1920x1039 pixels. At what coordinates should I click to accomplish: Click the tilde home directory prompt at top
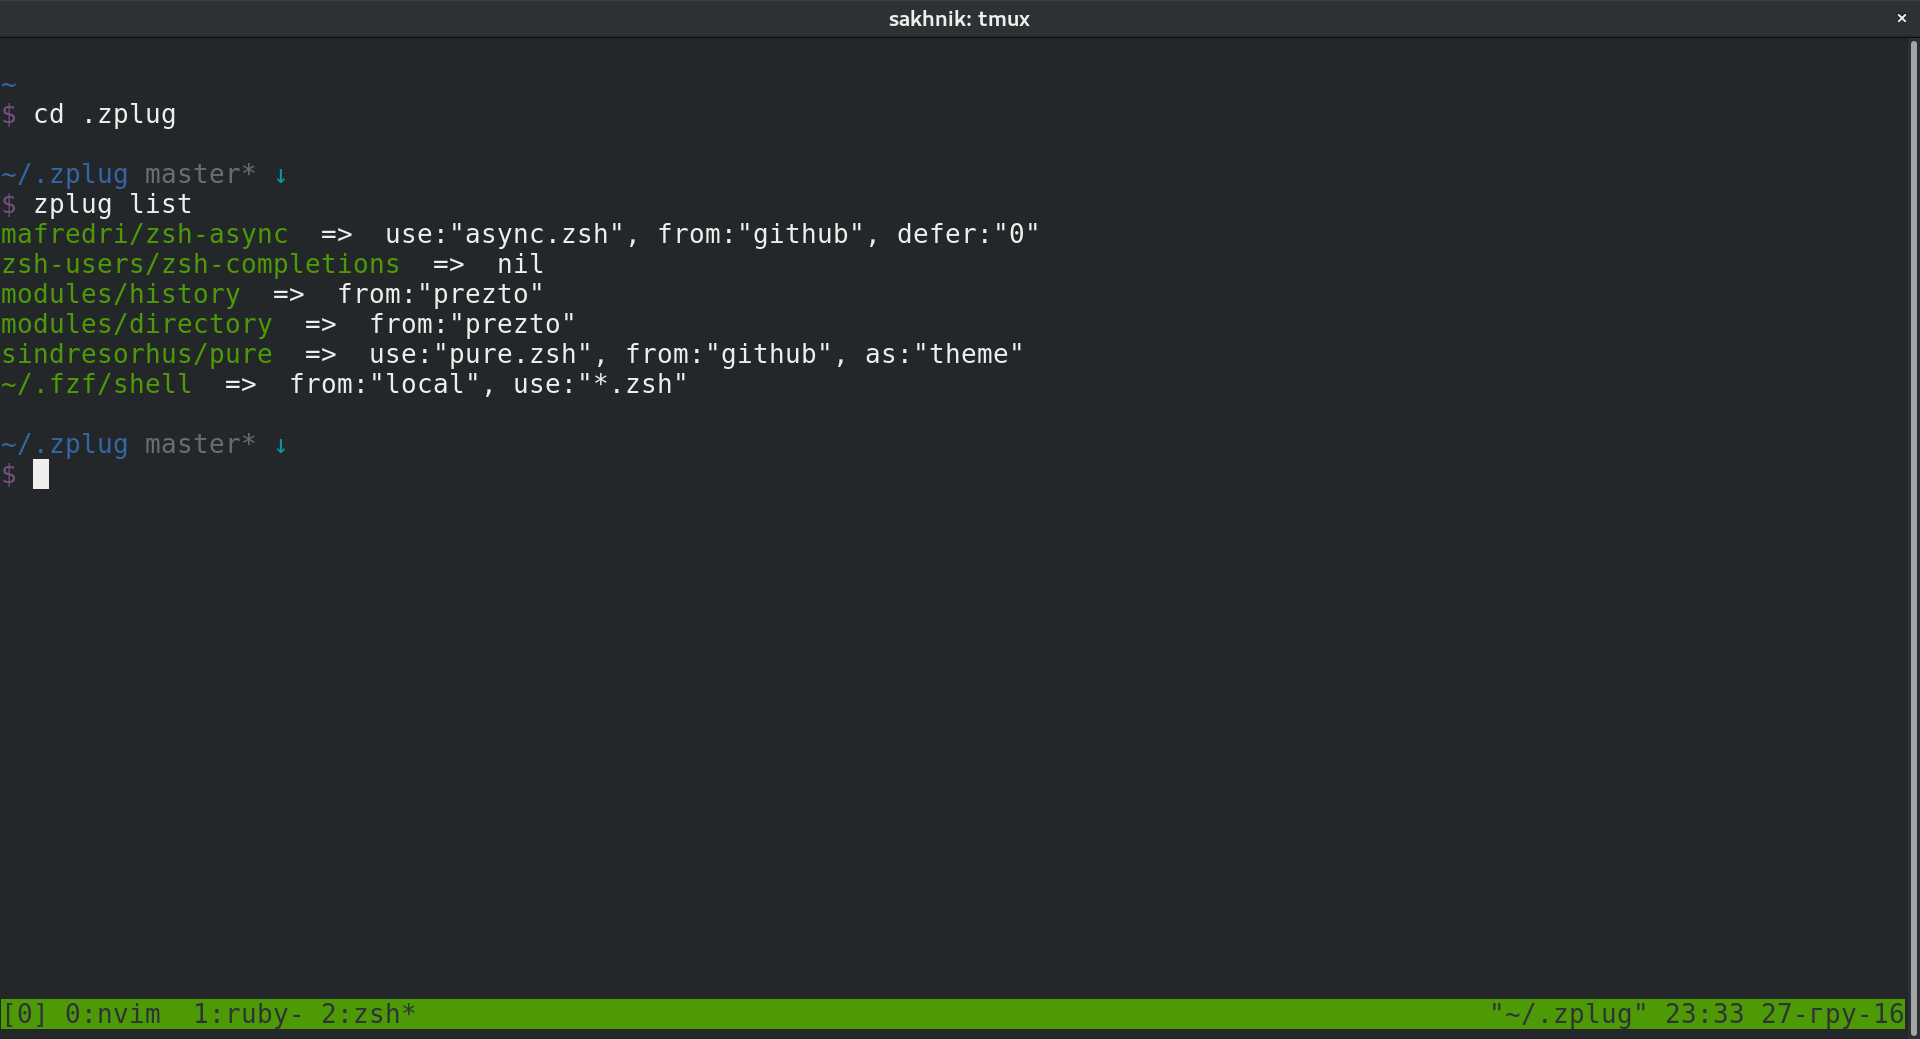(9, 85)
